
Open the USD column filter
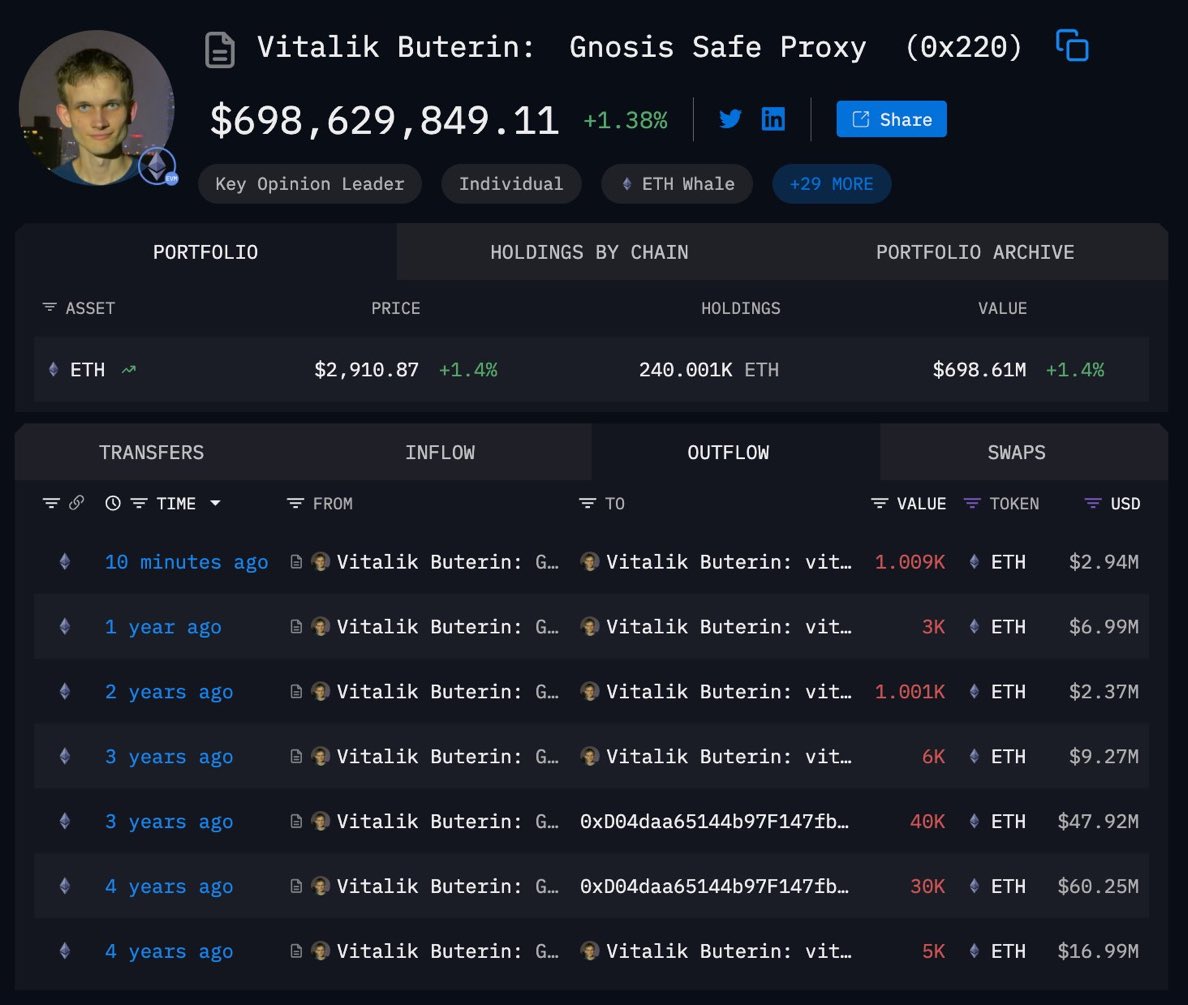(1093, 503)
